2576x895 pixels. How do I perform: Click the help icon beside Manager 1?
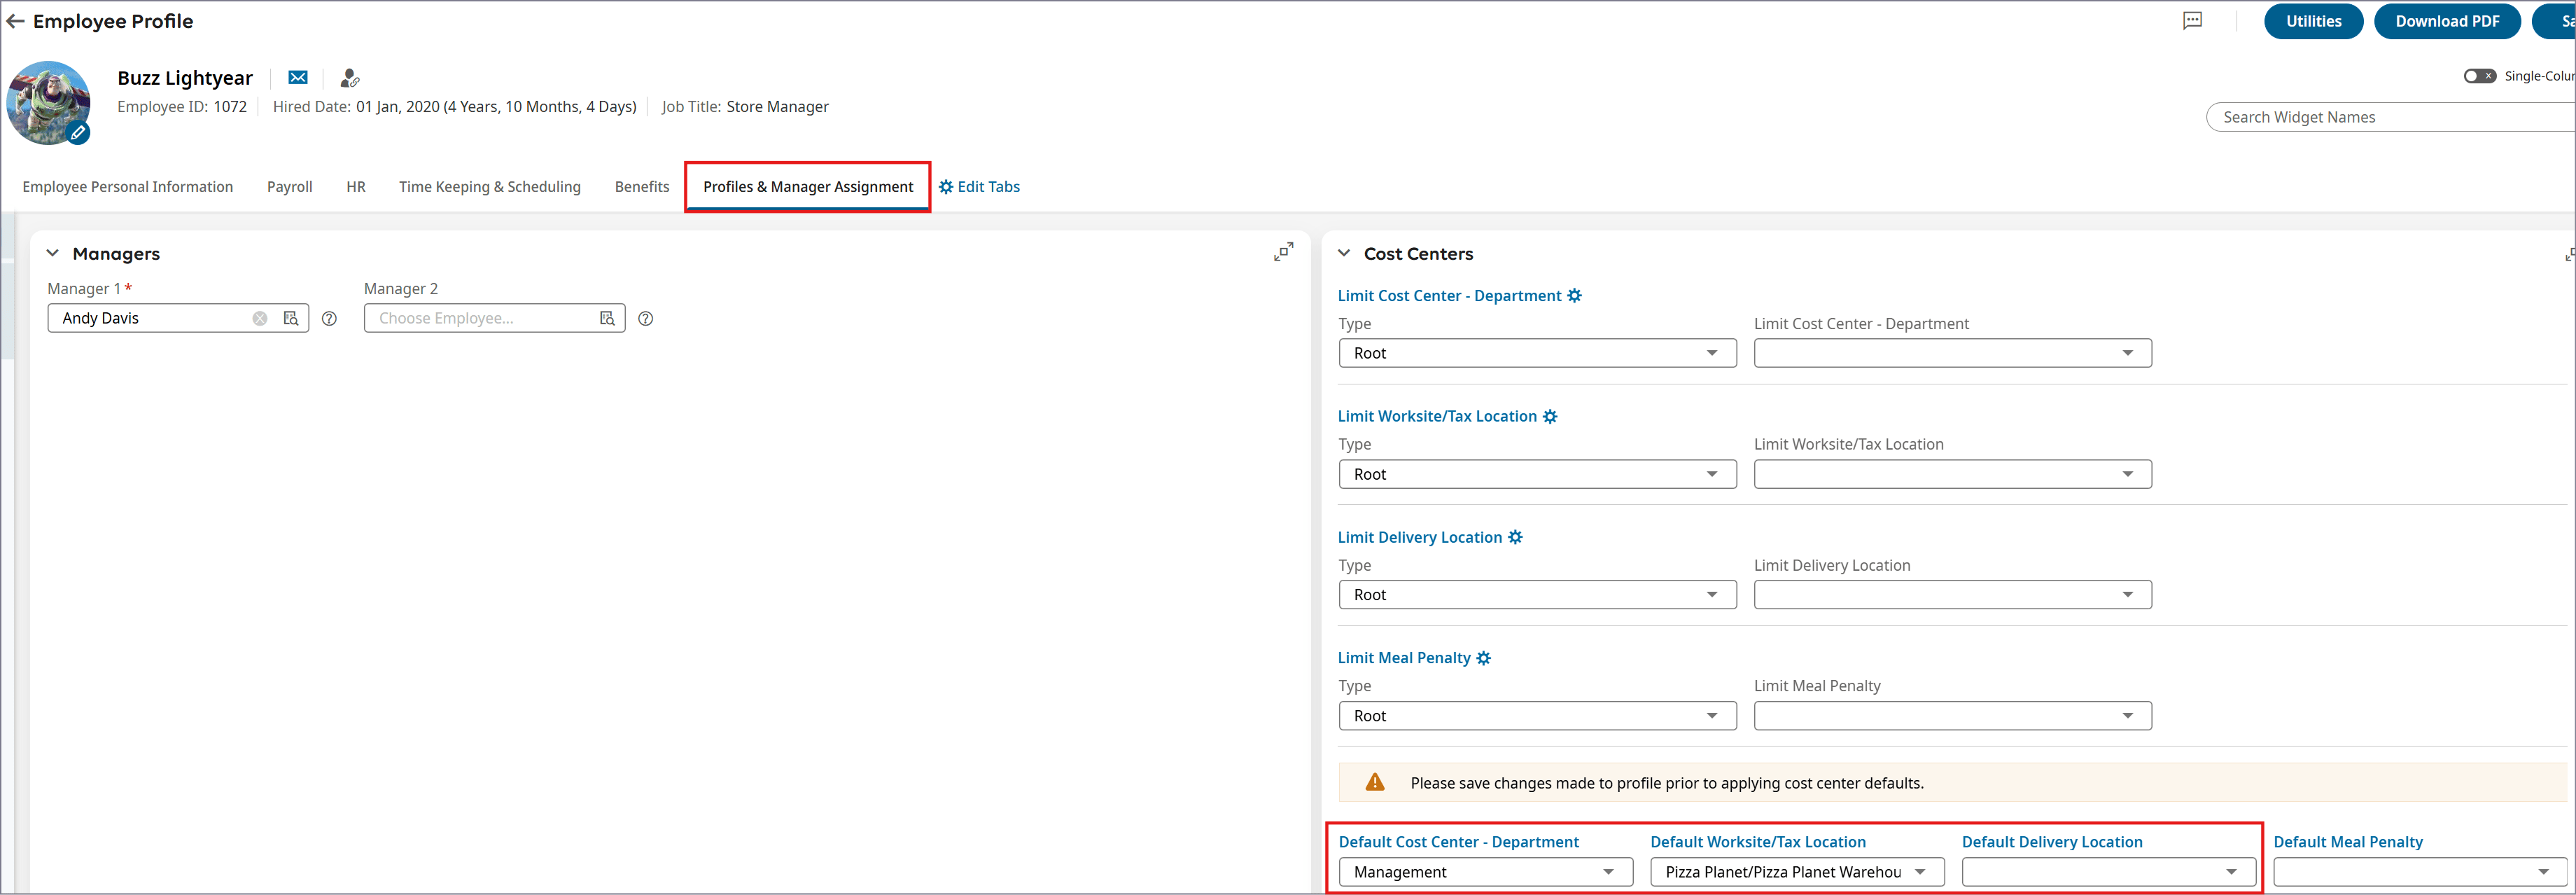coord(329,318)
